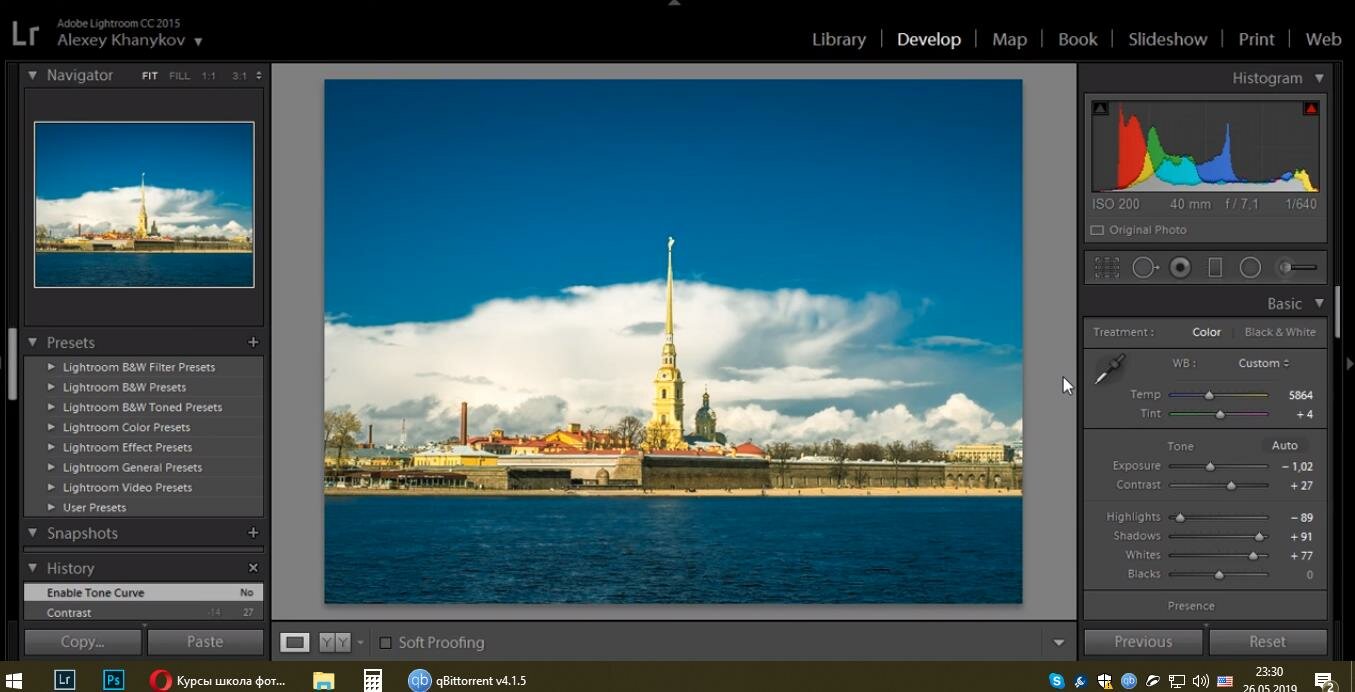Click the Lr logo identity plate

point(25,33)
